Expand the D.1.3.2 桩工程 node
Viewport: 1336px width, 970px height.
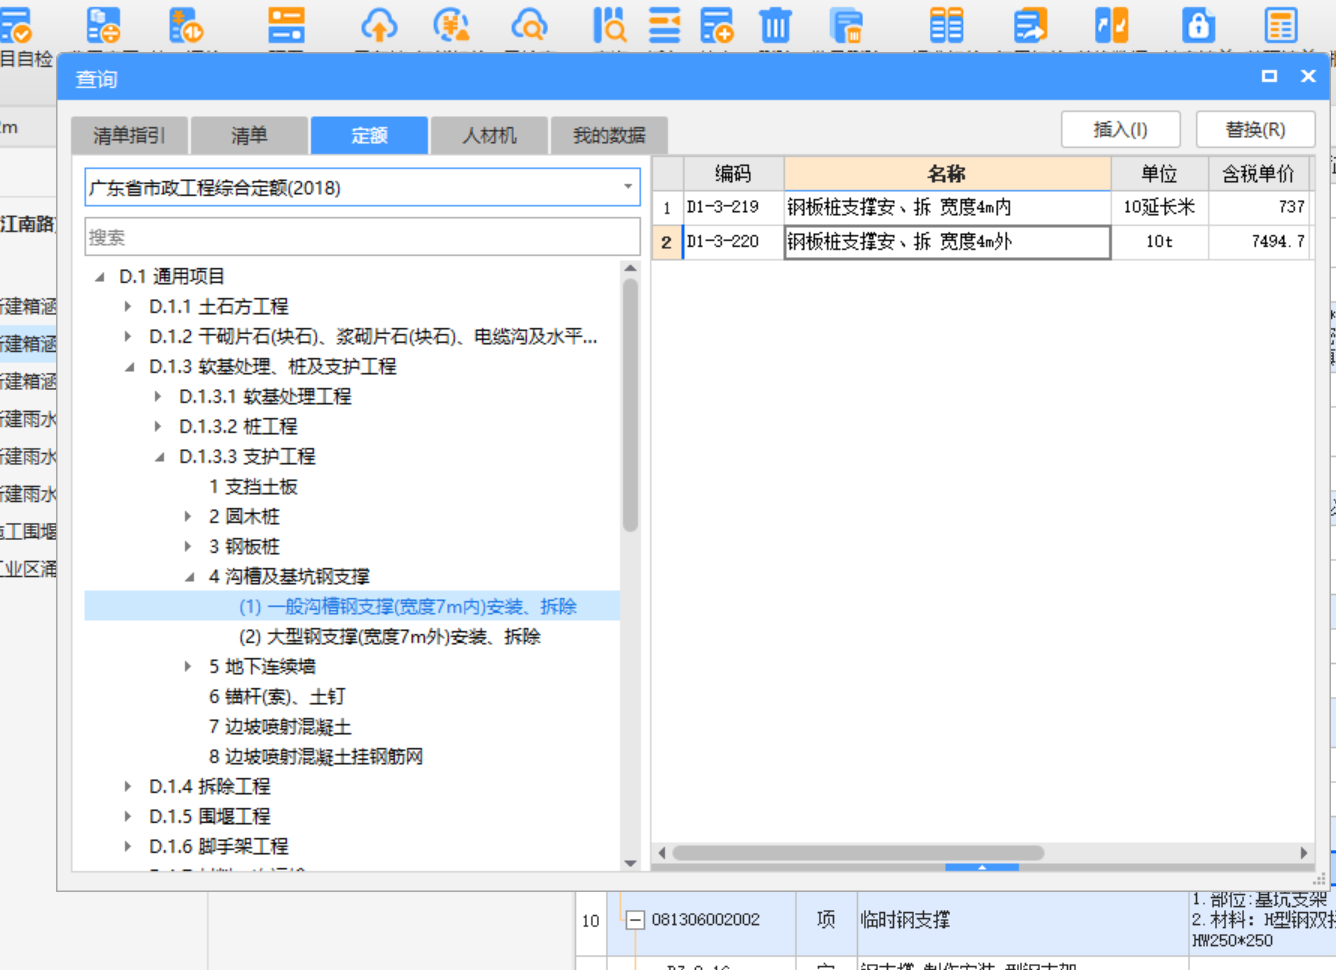coord(158,427)
